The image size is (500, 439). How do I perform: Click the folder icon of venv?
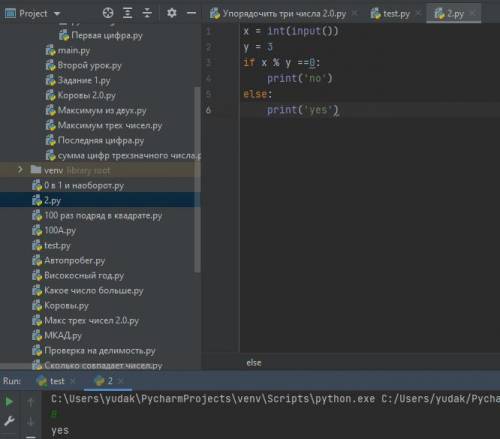click(36, 170)
